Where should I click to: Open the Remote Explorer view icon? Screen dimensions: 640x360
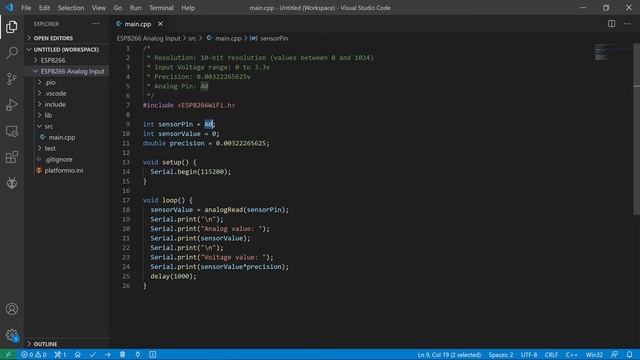[x=12, y=131]
